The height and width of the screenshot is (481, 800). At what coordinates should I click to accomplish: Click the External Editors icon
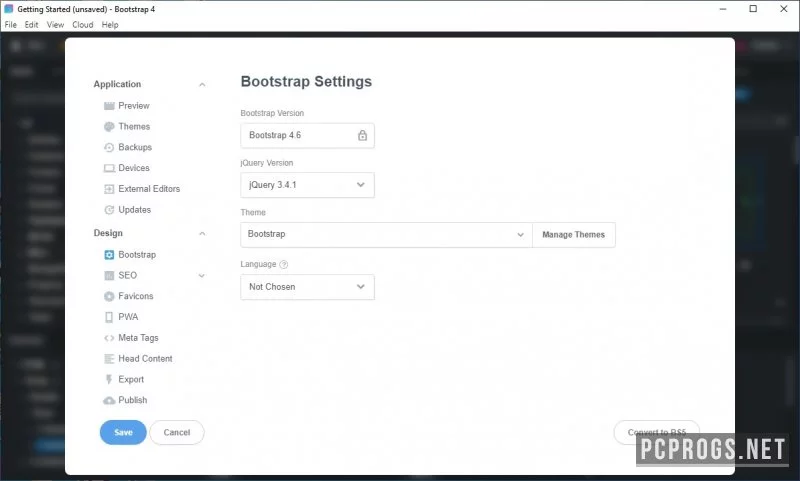click(x=109, y=189)
